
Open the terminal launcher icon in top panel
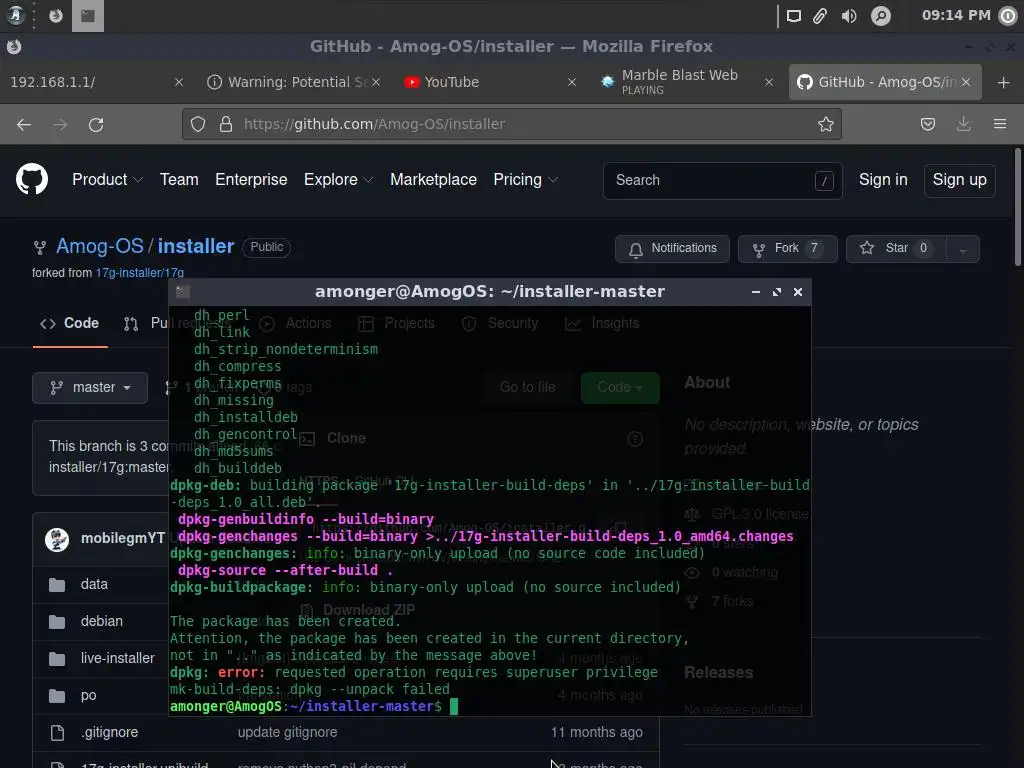tap(88, 16)
